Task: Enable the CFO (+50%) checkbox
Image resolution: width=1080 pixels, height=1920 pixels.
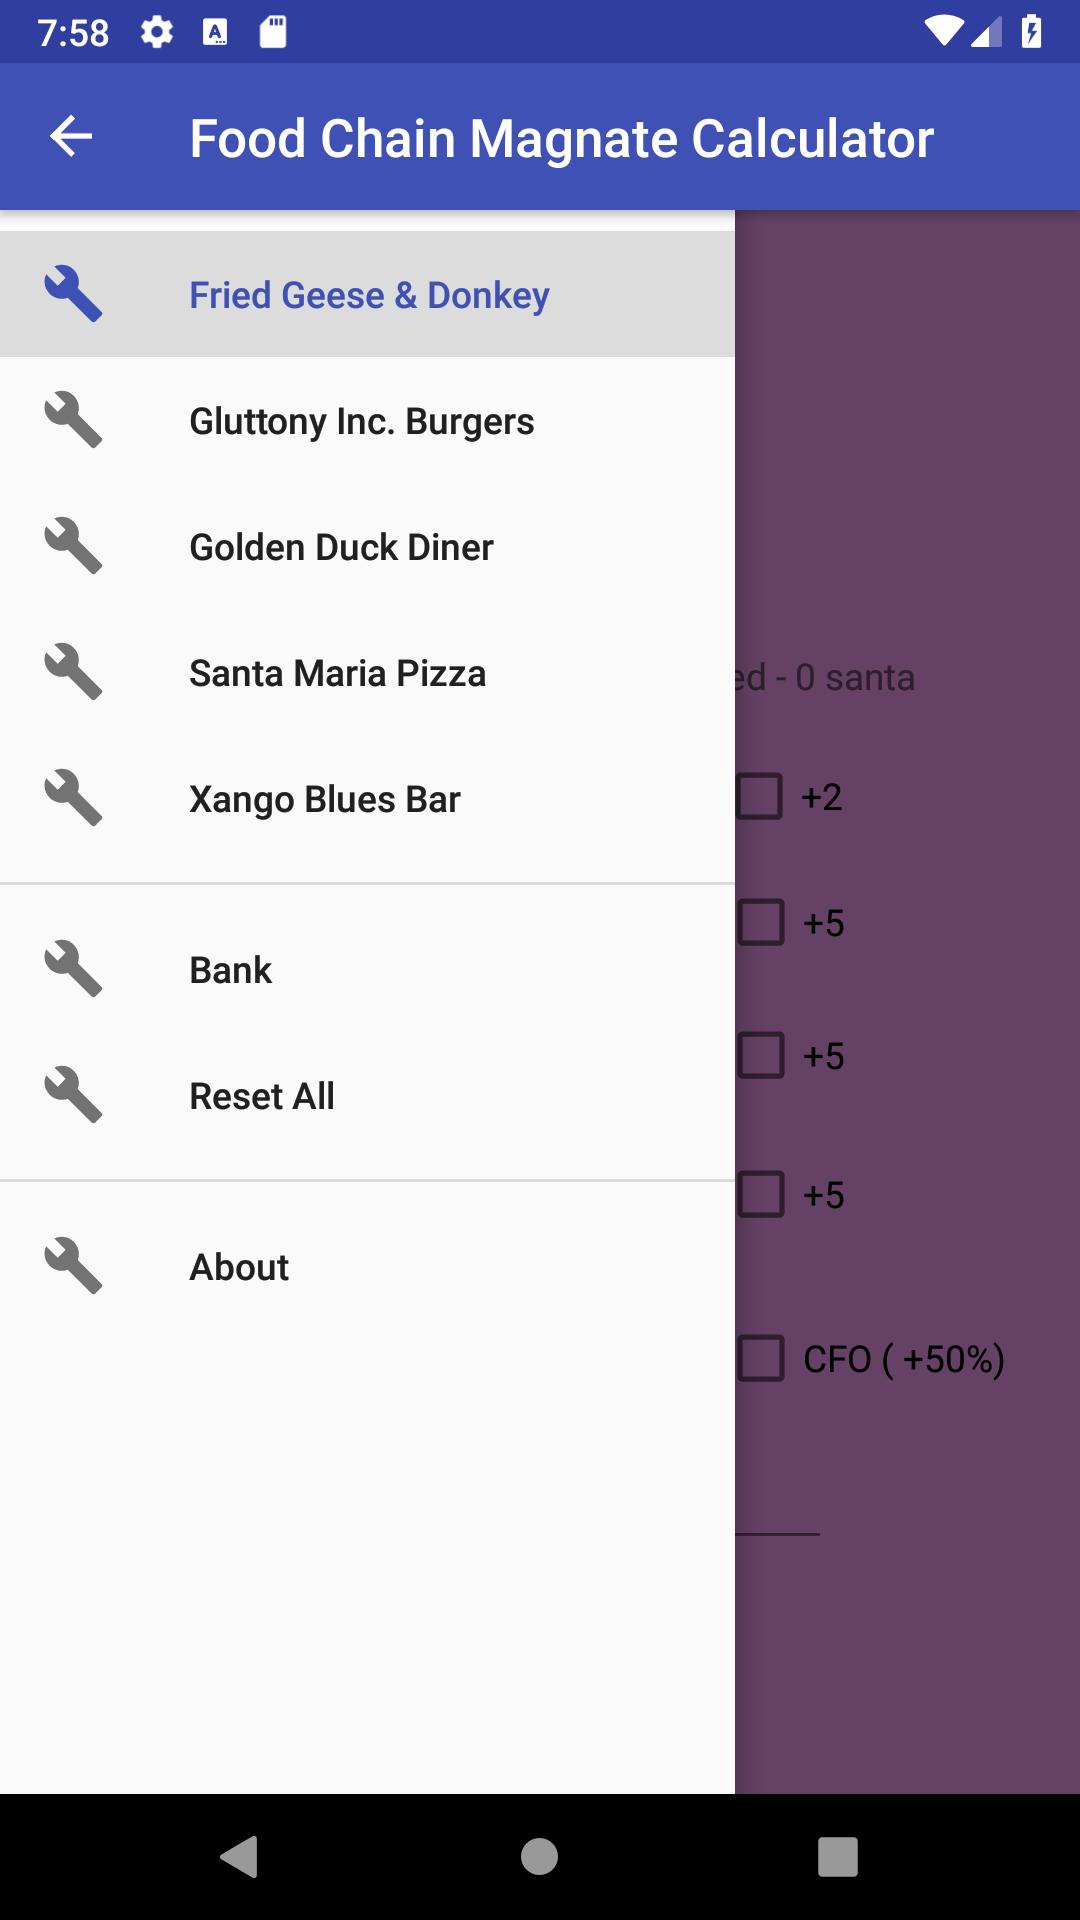Action: tap(761, 1359)
